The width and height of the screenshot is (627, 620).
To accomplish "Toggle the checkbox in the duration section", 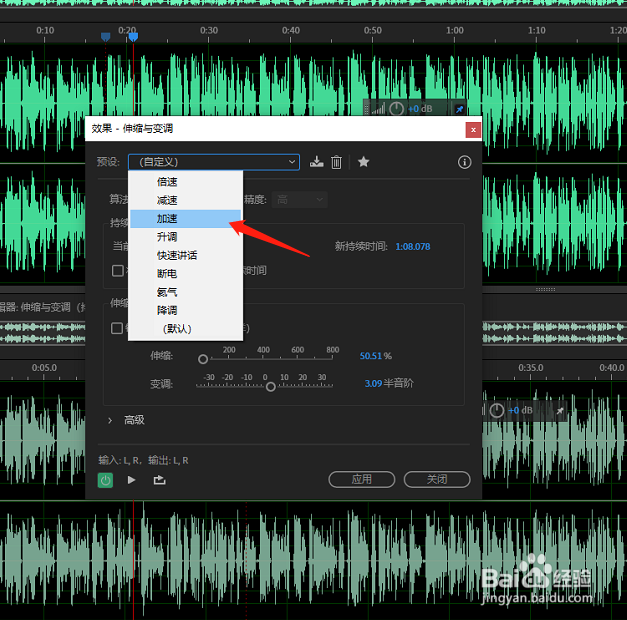I will pos(118,271).
